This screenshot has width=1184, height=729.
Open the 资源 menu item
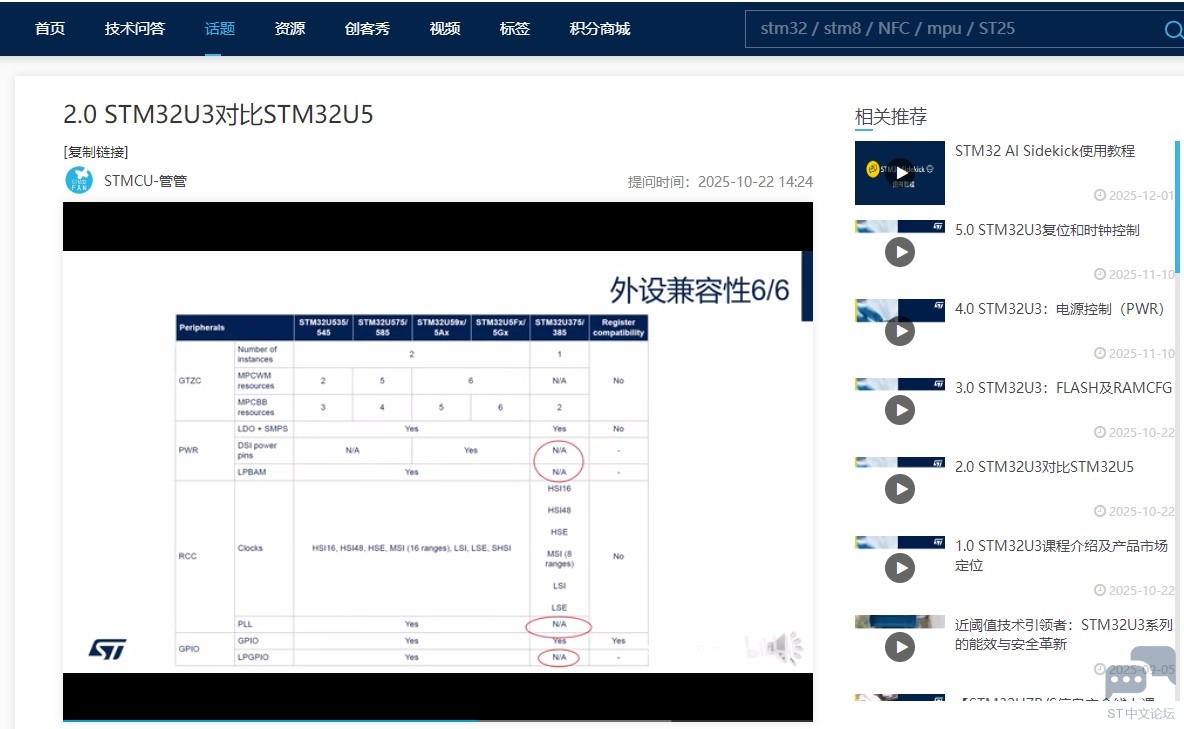[290, 29]
